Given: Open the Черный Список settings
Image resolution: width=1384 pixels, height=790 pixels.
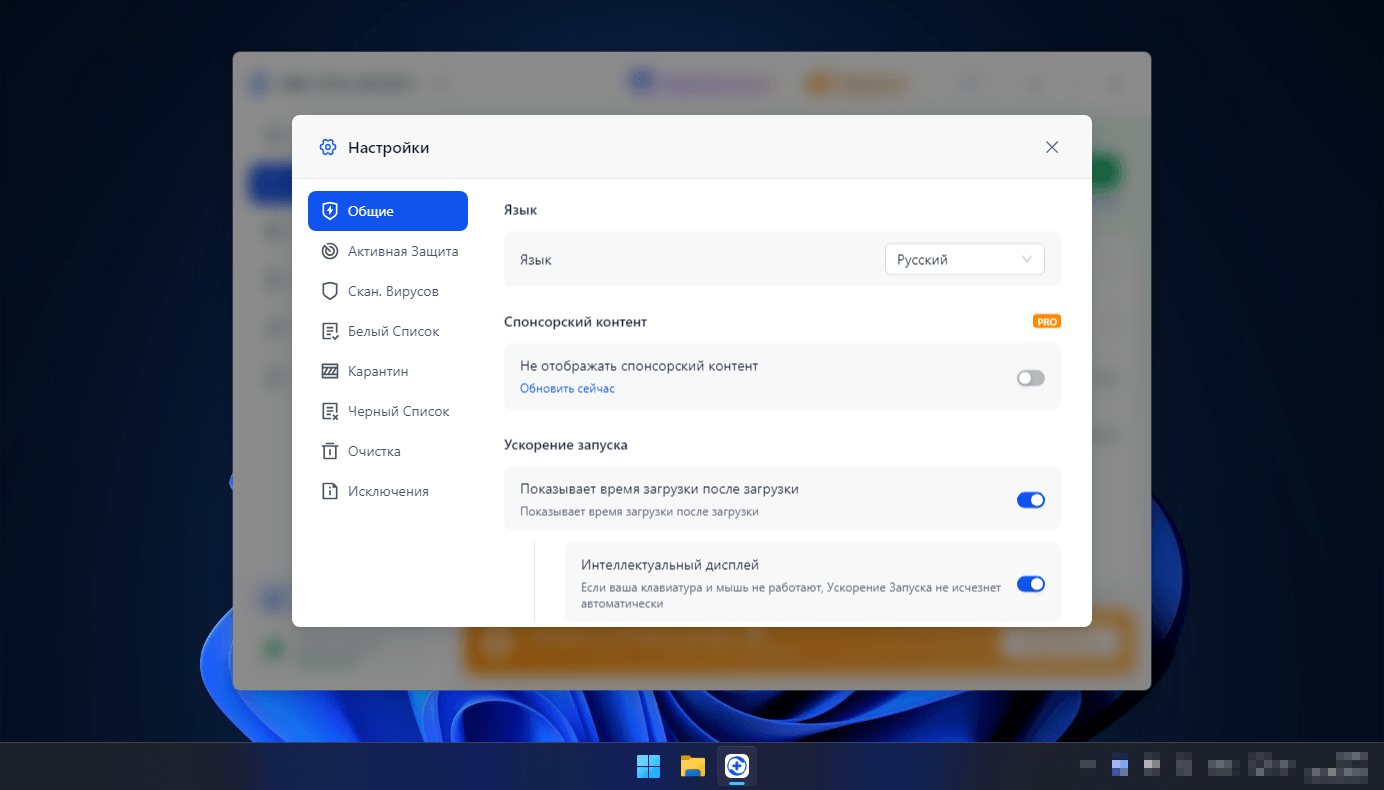Looking at the screenshot, I should [388, 411].
